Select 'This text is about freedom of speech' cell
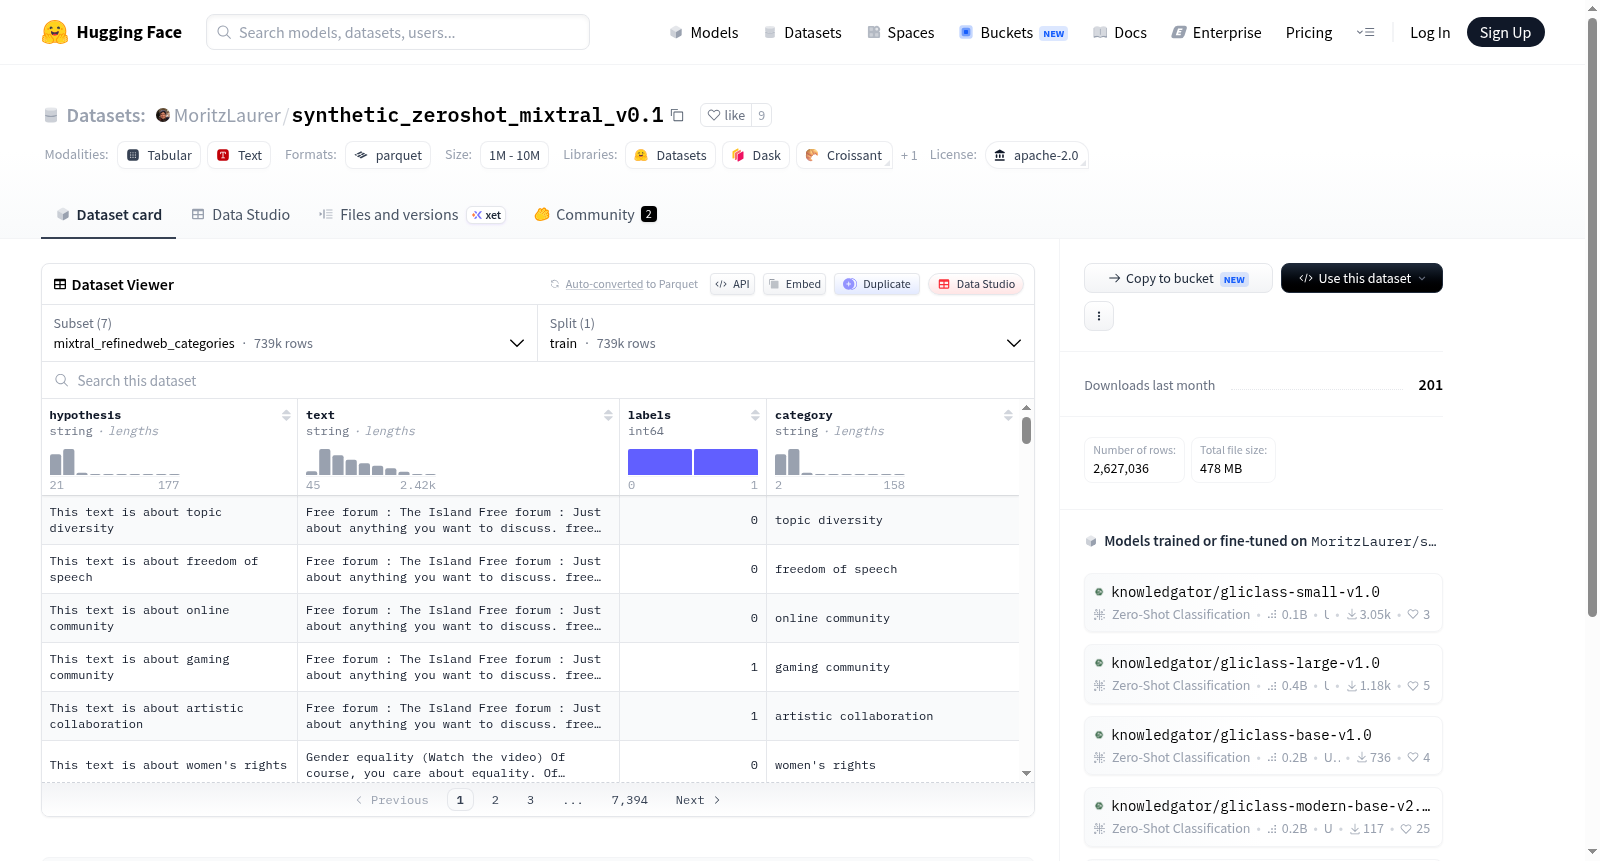 (169, 569)
